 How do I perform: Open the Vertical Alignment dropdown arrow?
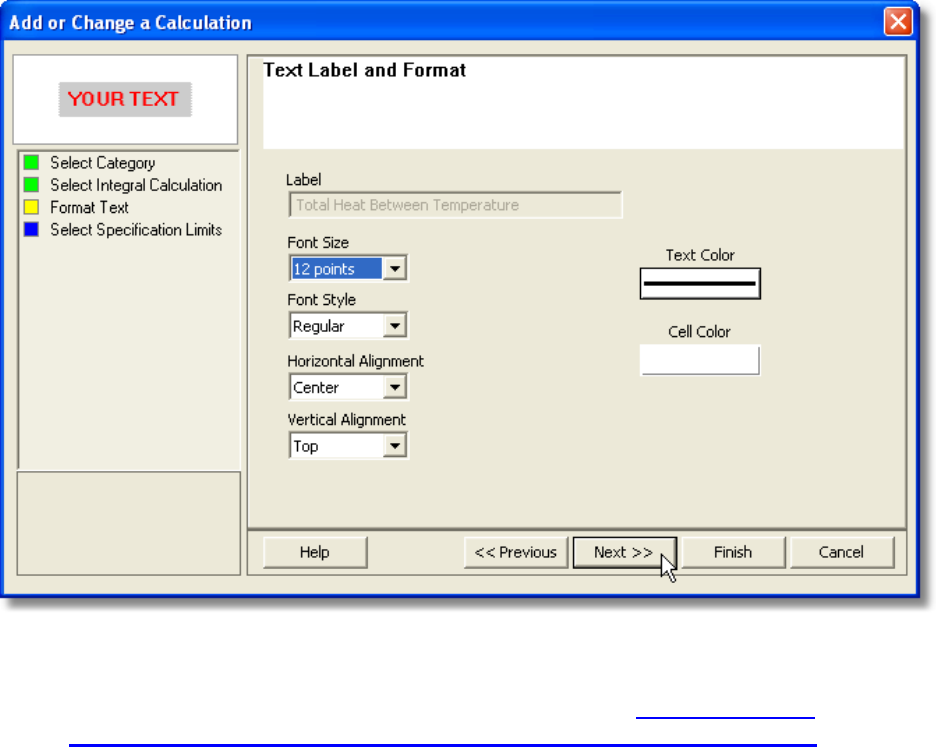point(395,445)
